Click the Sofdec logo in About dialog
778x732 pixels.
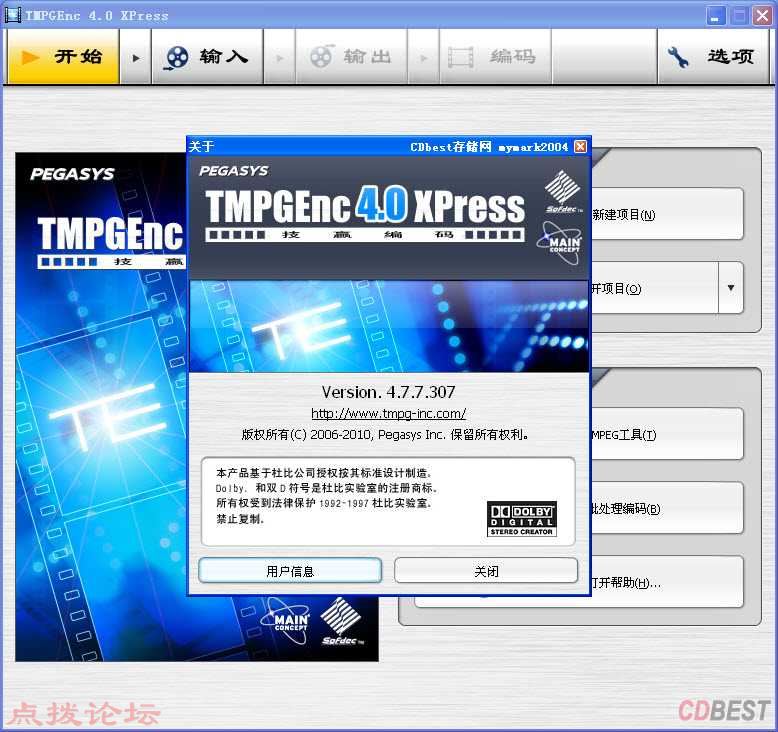coord(563,192)
